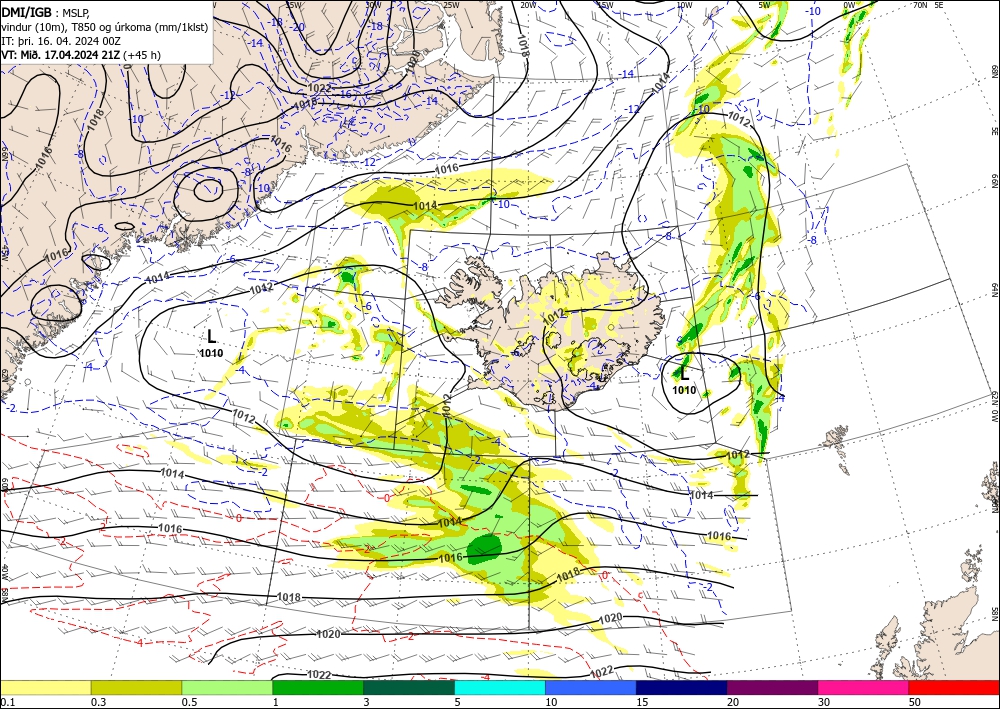Click the "10W" longitude label at the top

click(684, 5)
